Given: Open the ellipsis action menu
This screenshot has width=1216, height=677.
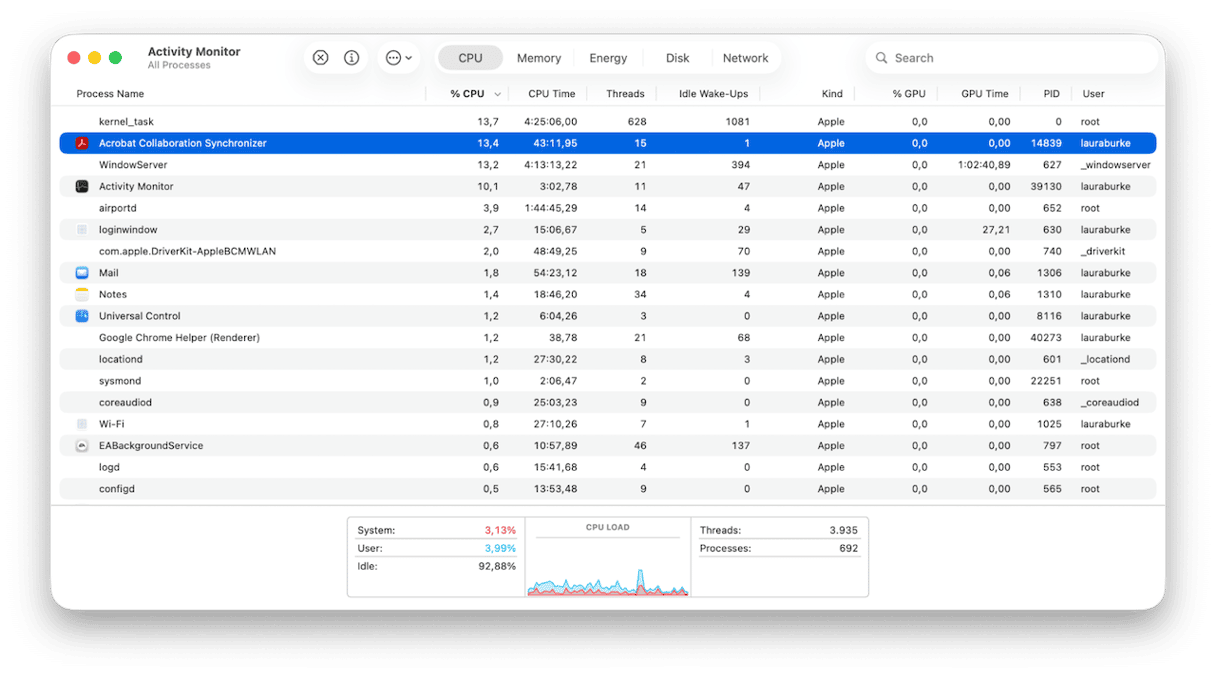Looking at the screenshot, I should 398,58.
